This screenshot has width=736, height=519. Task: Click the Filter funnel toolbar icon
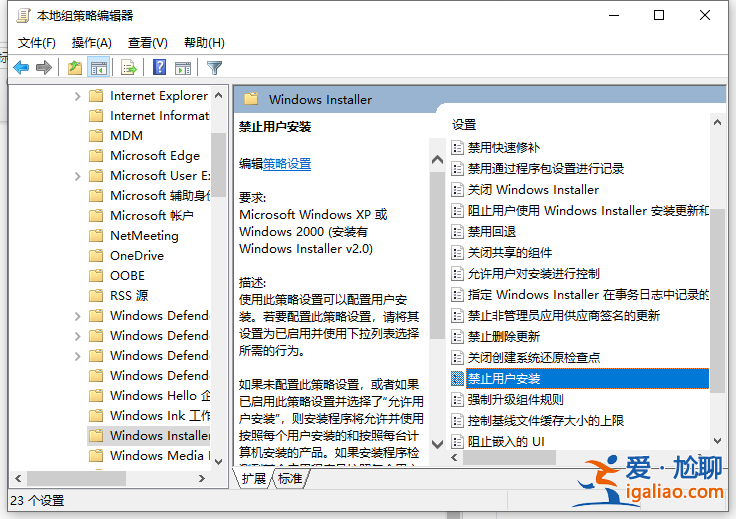[x=214, y=68]
